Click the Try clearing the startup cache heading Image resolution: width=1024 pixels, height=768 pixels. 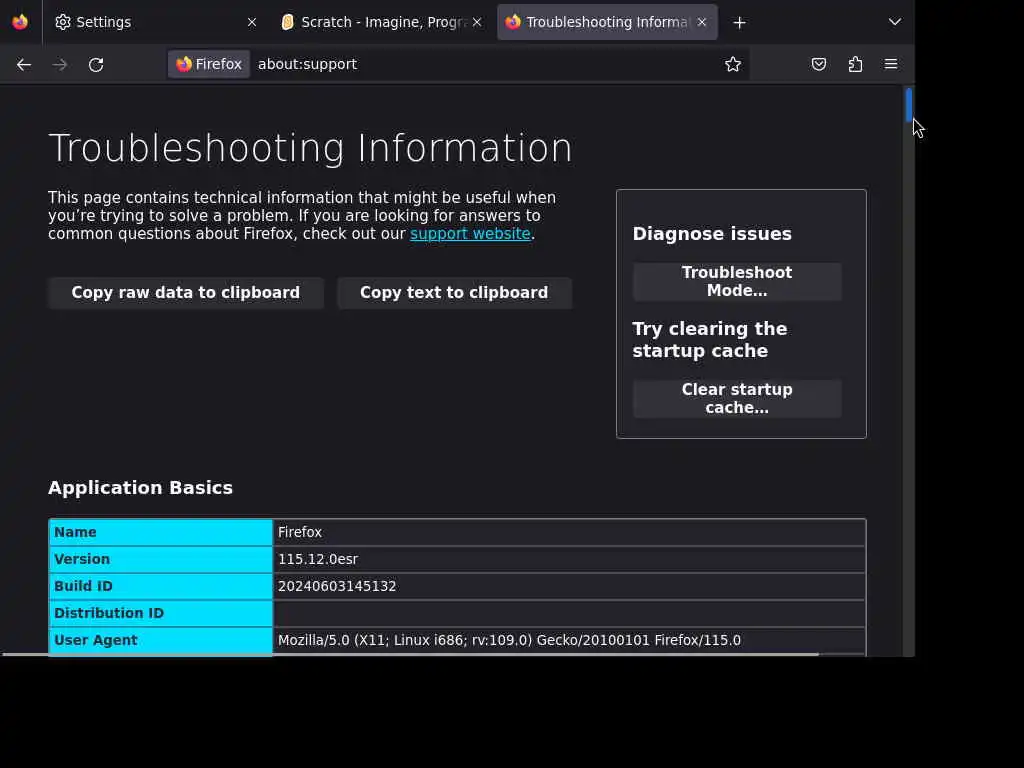pos(710,340)
